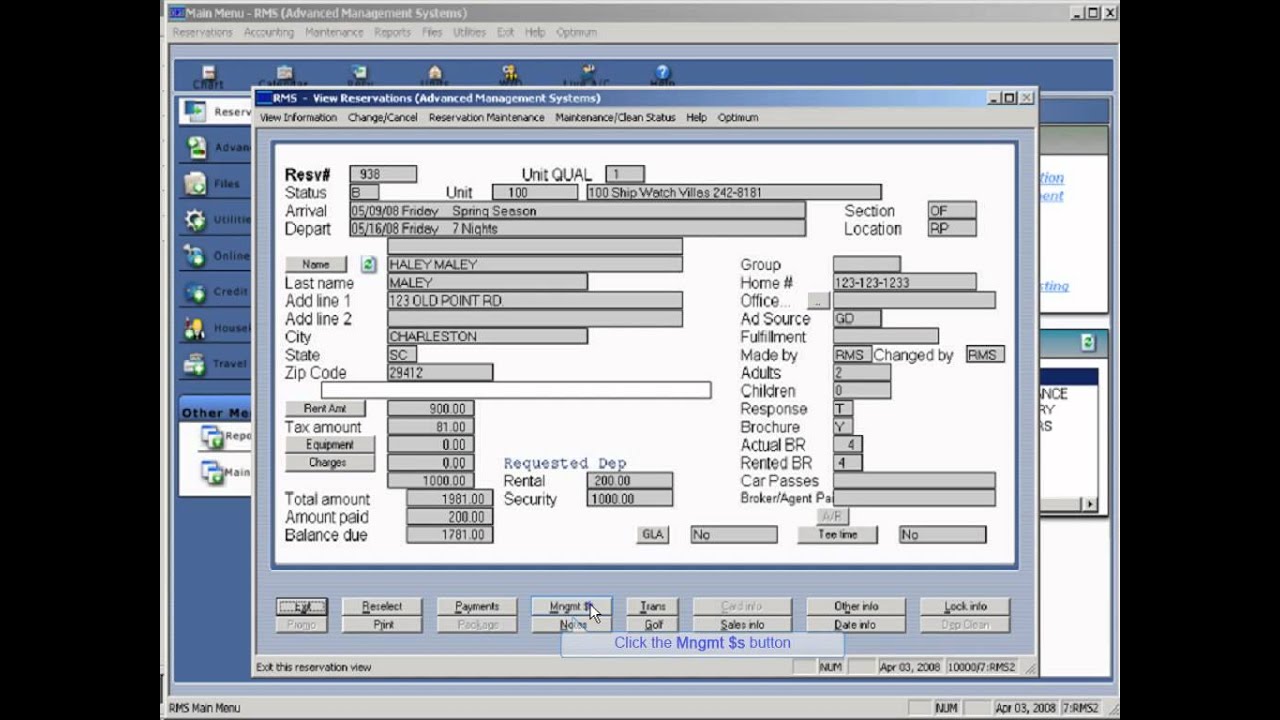This screenshot has width=1280, height=720.
Task: Click the green refresh icon beside Name
Action: pos(368,265)
